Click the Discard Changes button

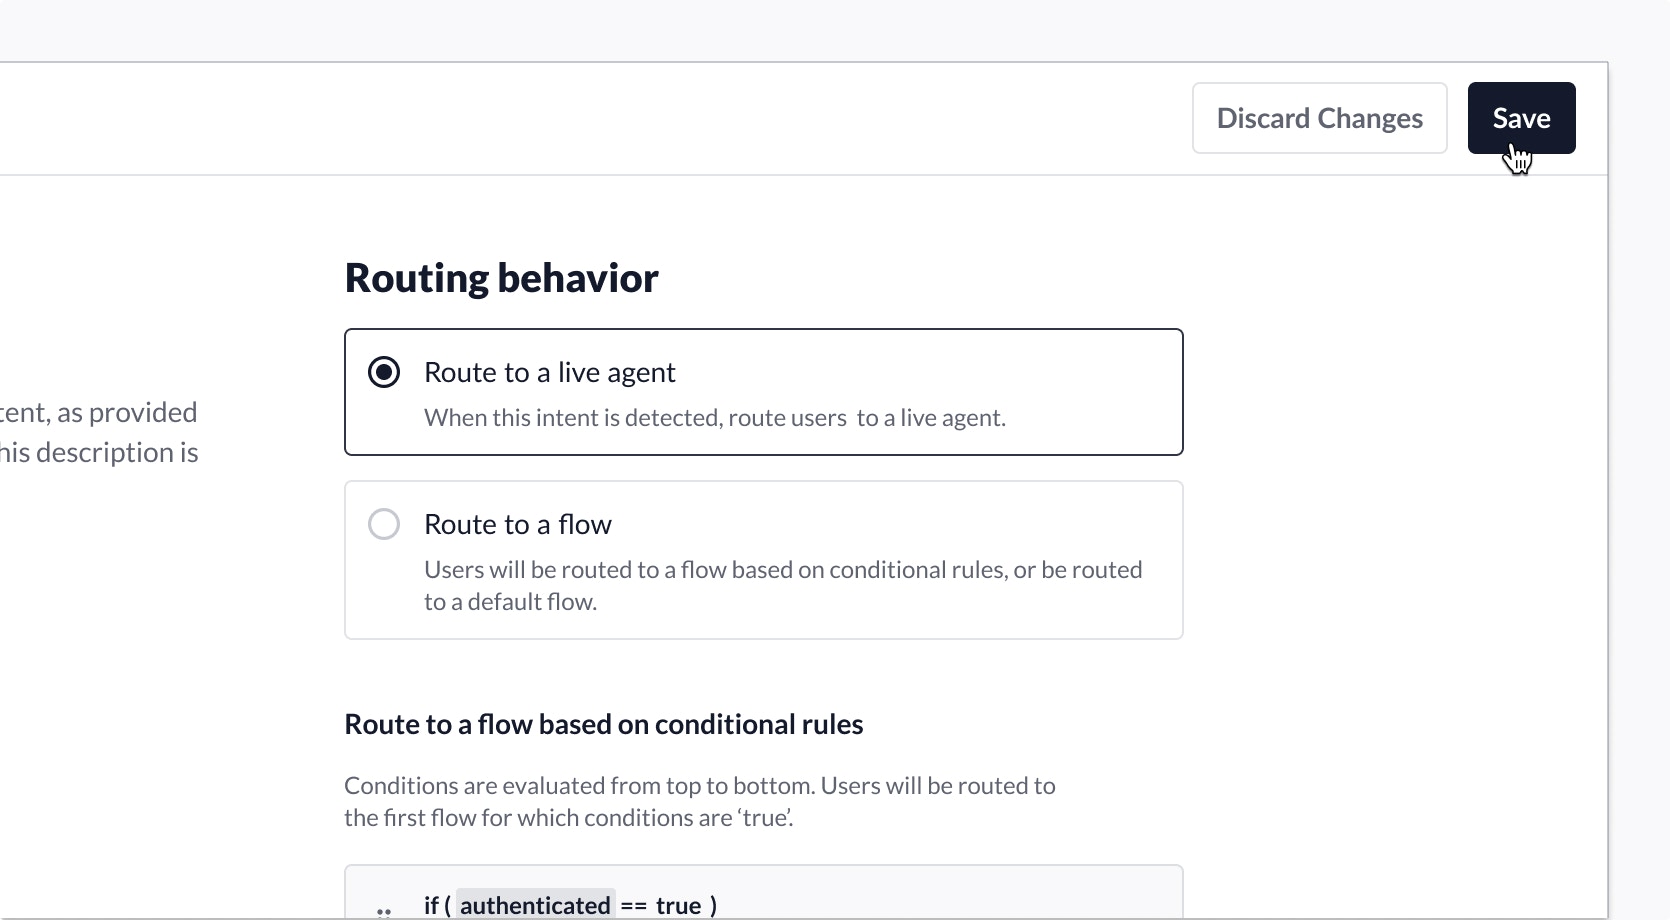pyautogui.click(x=1319, y=118)
